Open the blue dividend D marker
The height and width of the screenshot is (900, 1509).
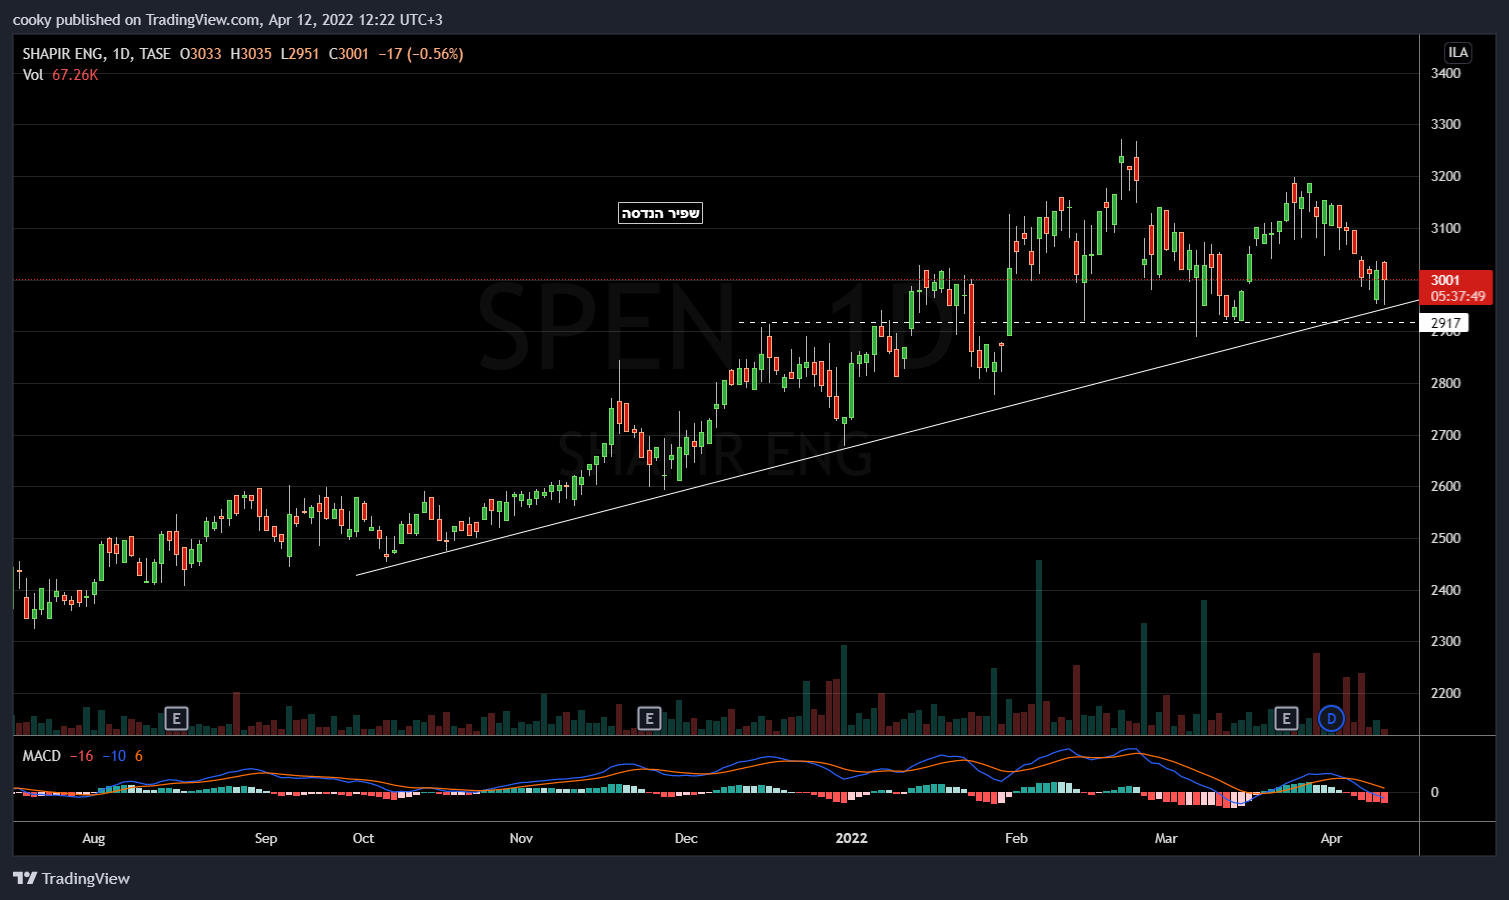(x=1331, y=718)
